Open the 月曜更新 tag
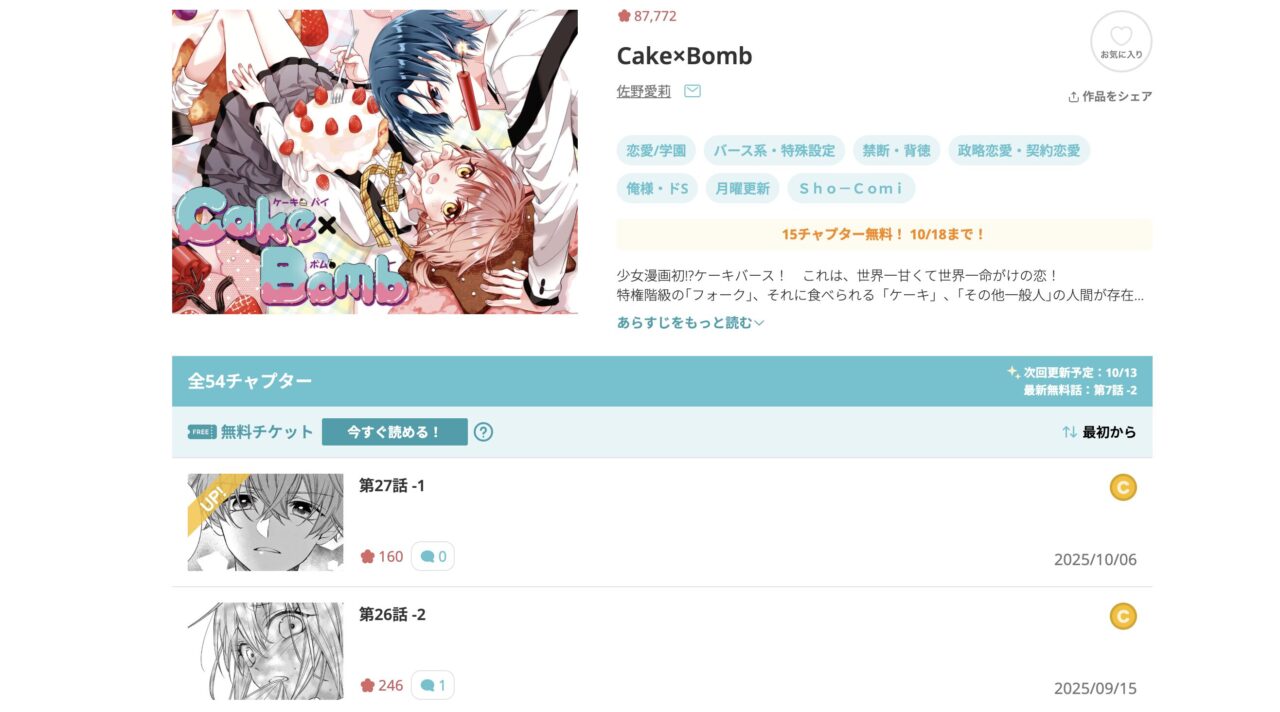This screenshot has width=1280, height=712. [742, 188]
